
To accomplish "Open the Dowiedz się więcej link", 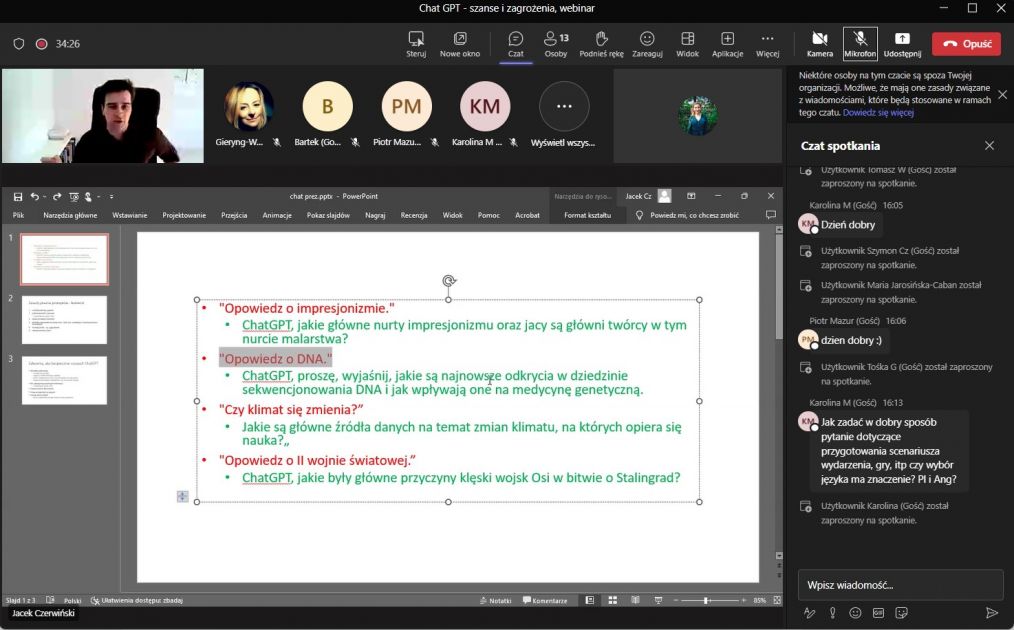I will click(878, 113).
